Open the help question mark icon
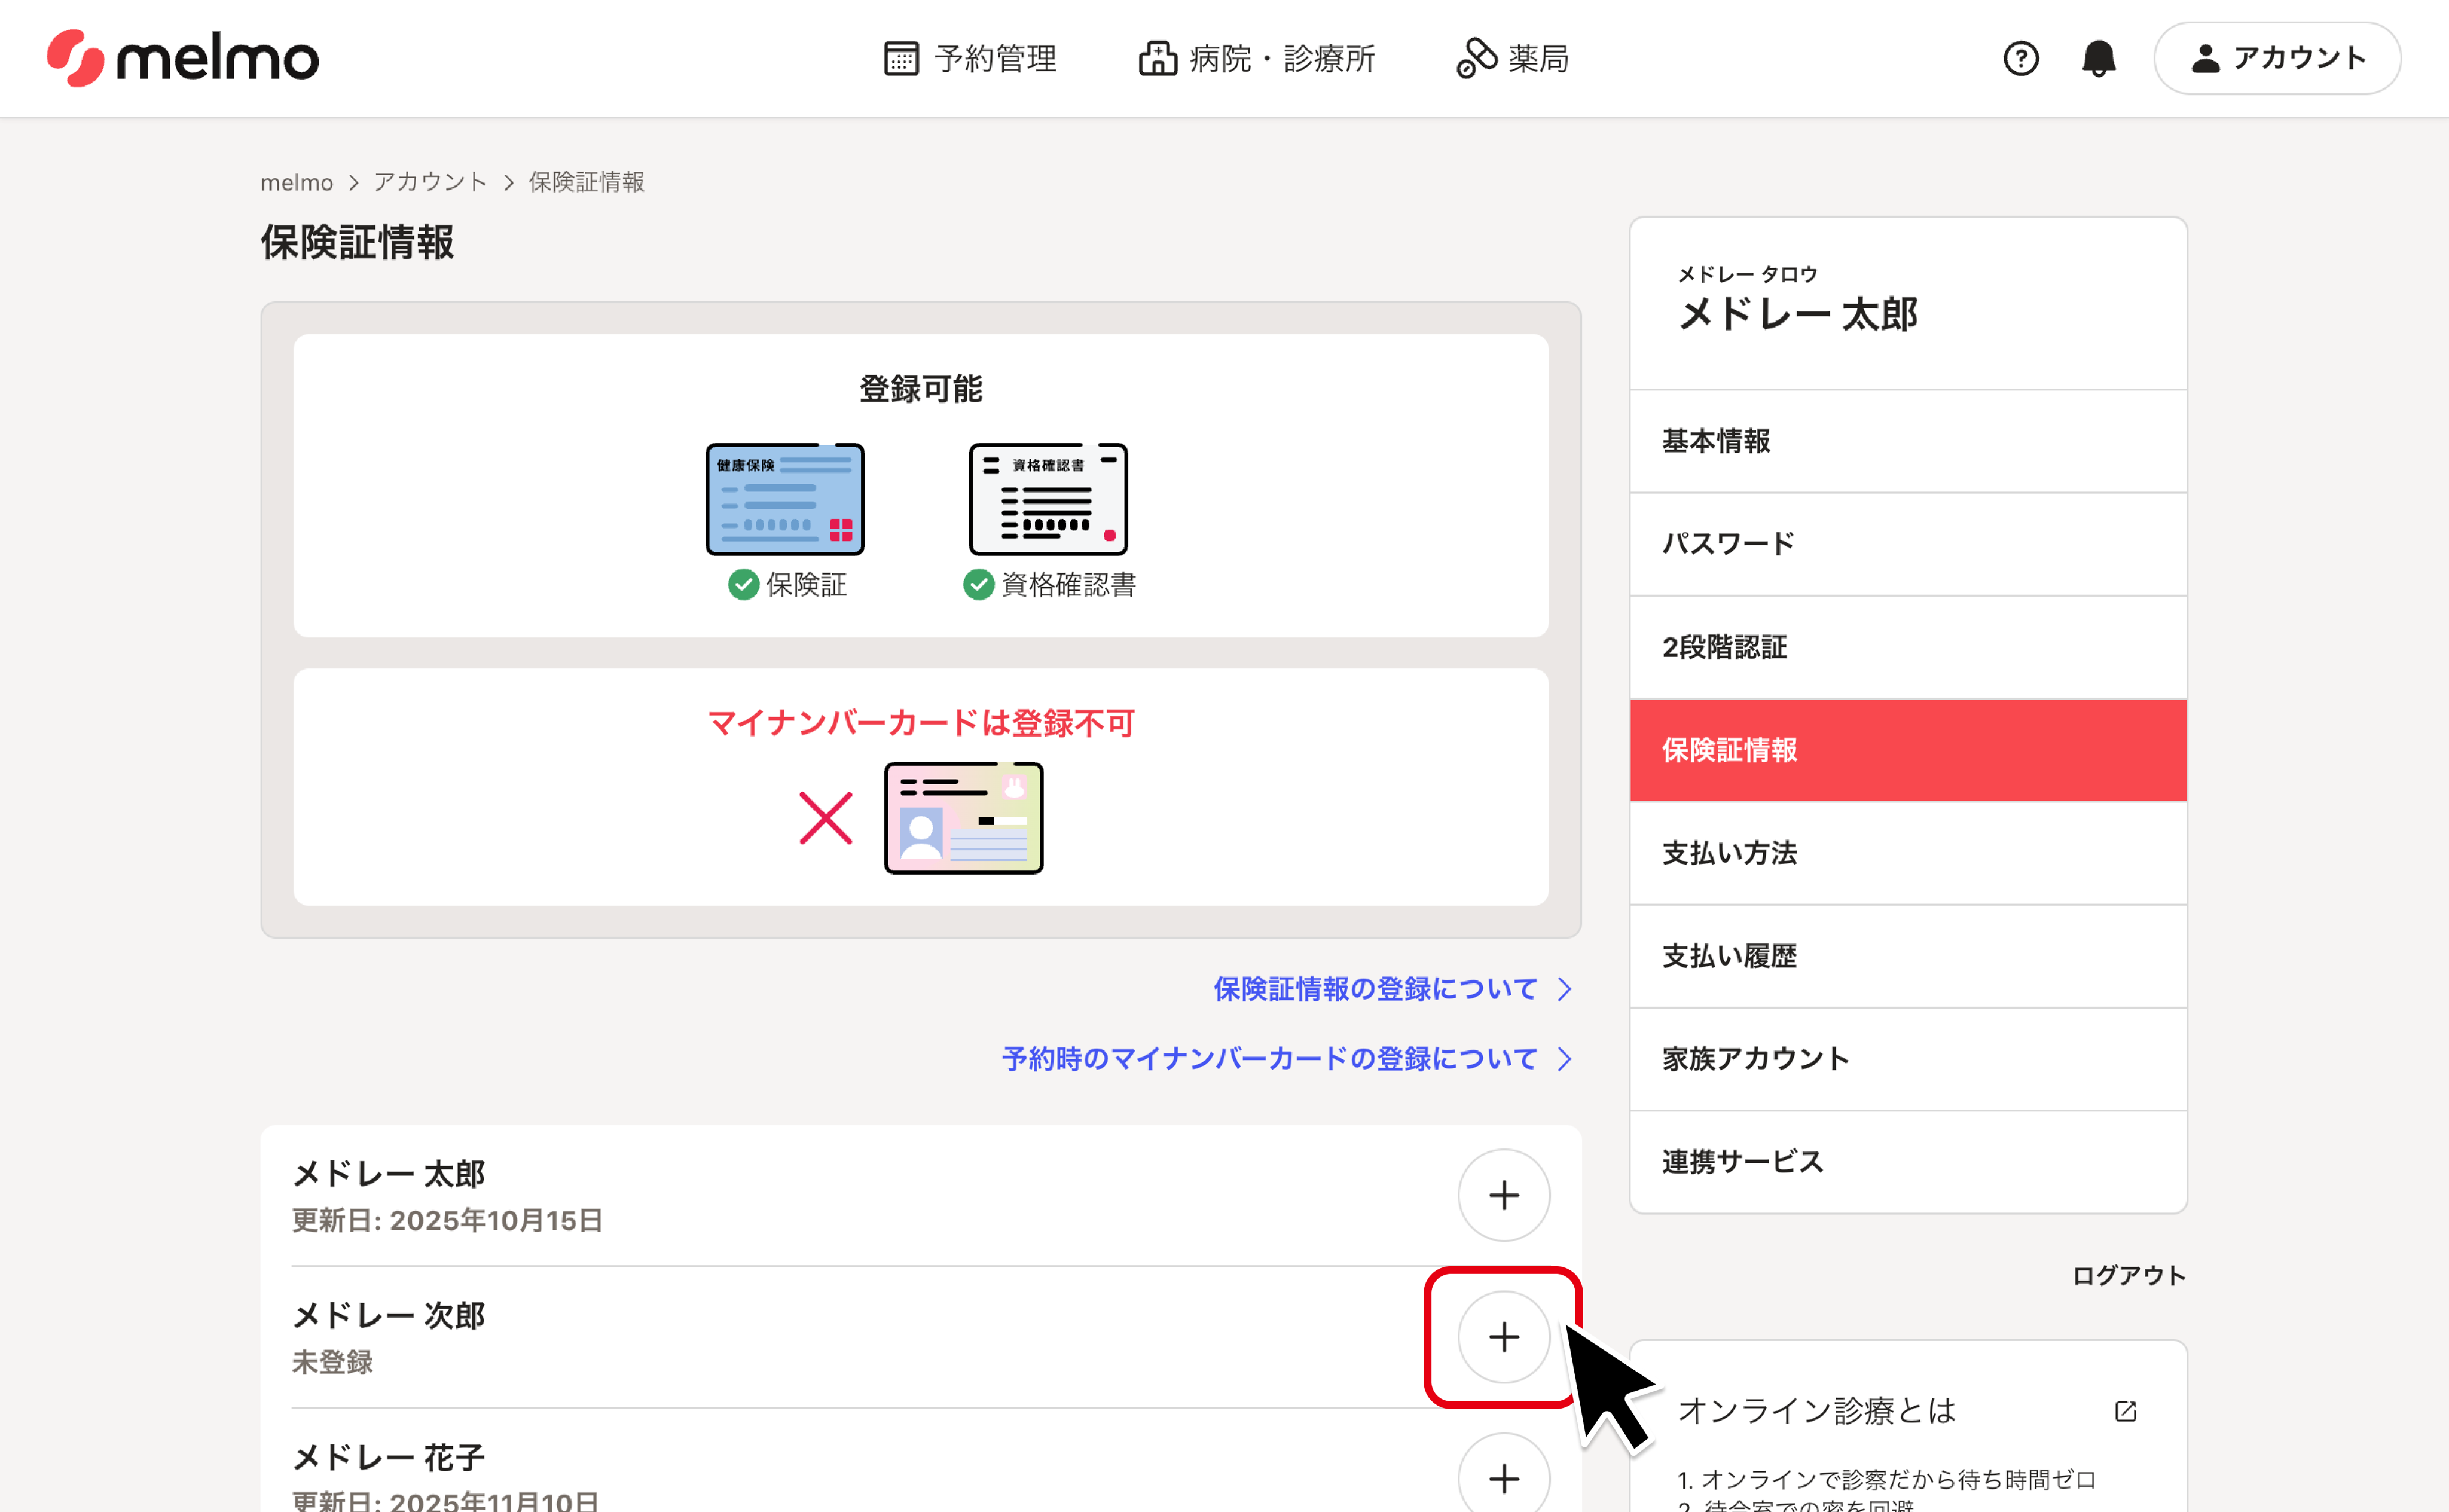 click(x=2020, y=58)
